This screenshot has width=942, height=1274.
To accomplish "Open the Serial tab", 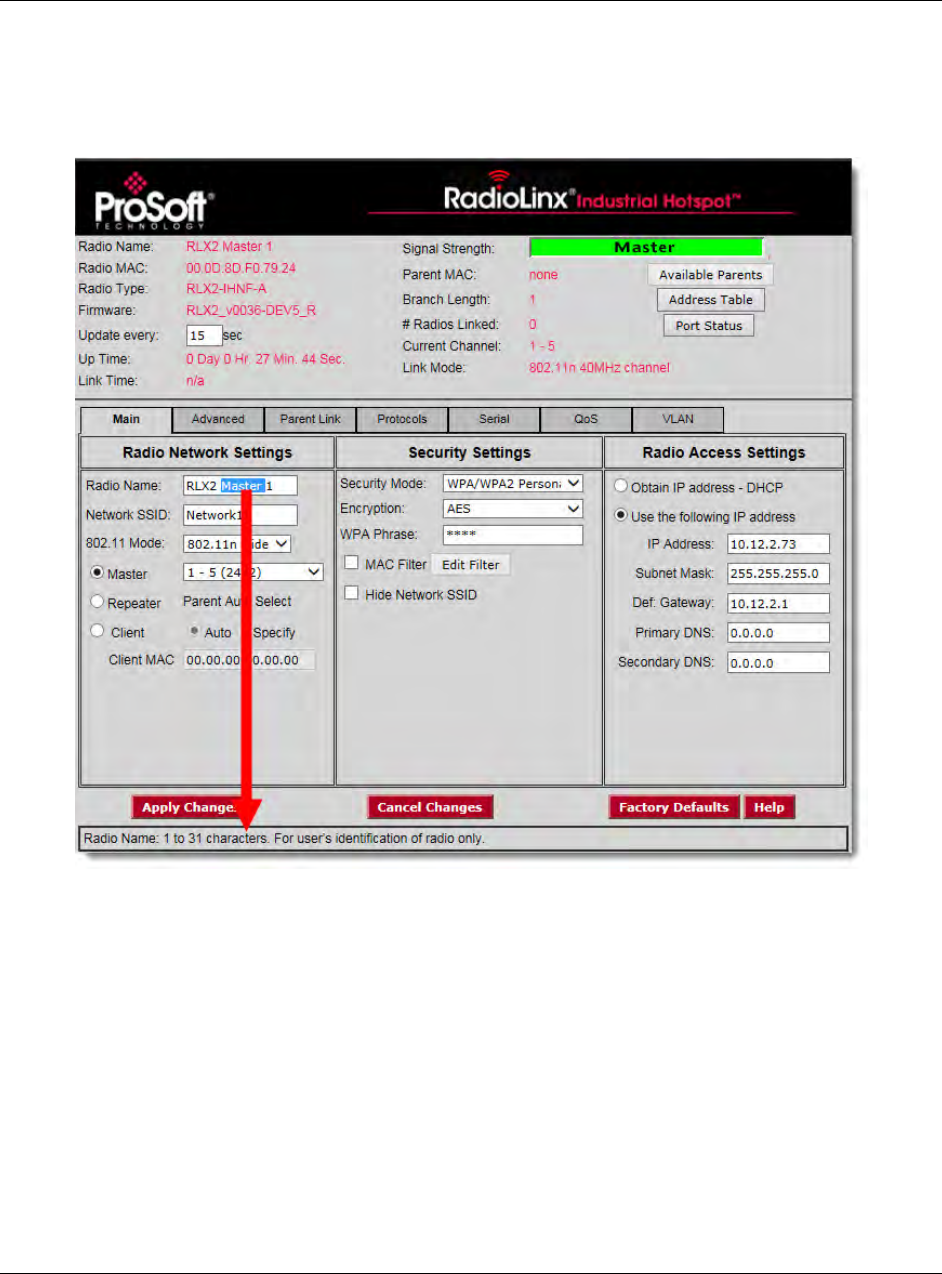I will [x=494, y=420].
